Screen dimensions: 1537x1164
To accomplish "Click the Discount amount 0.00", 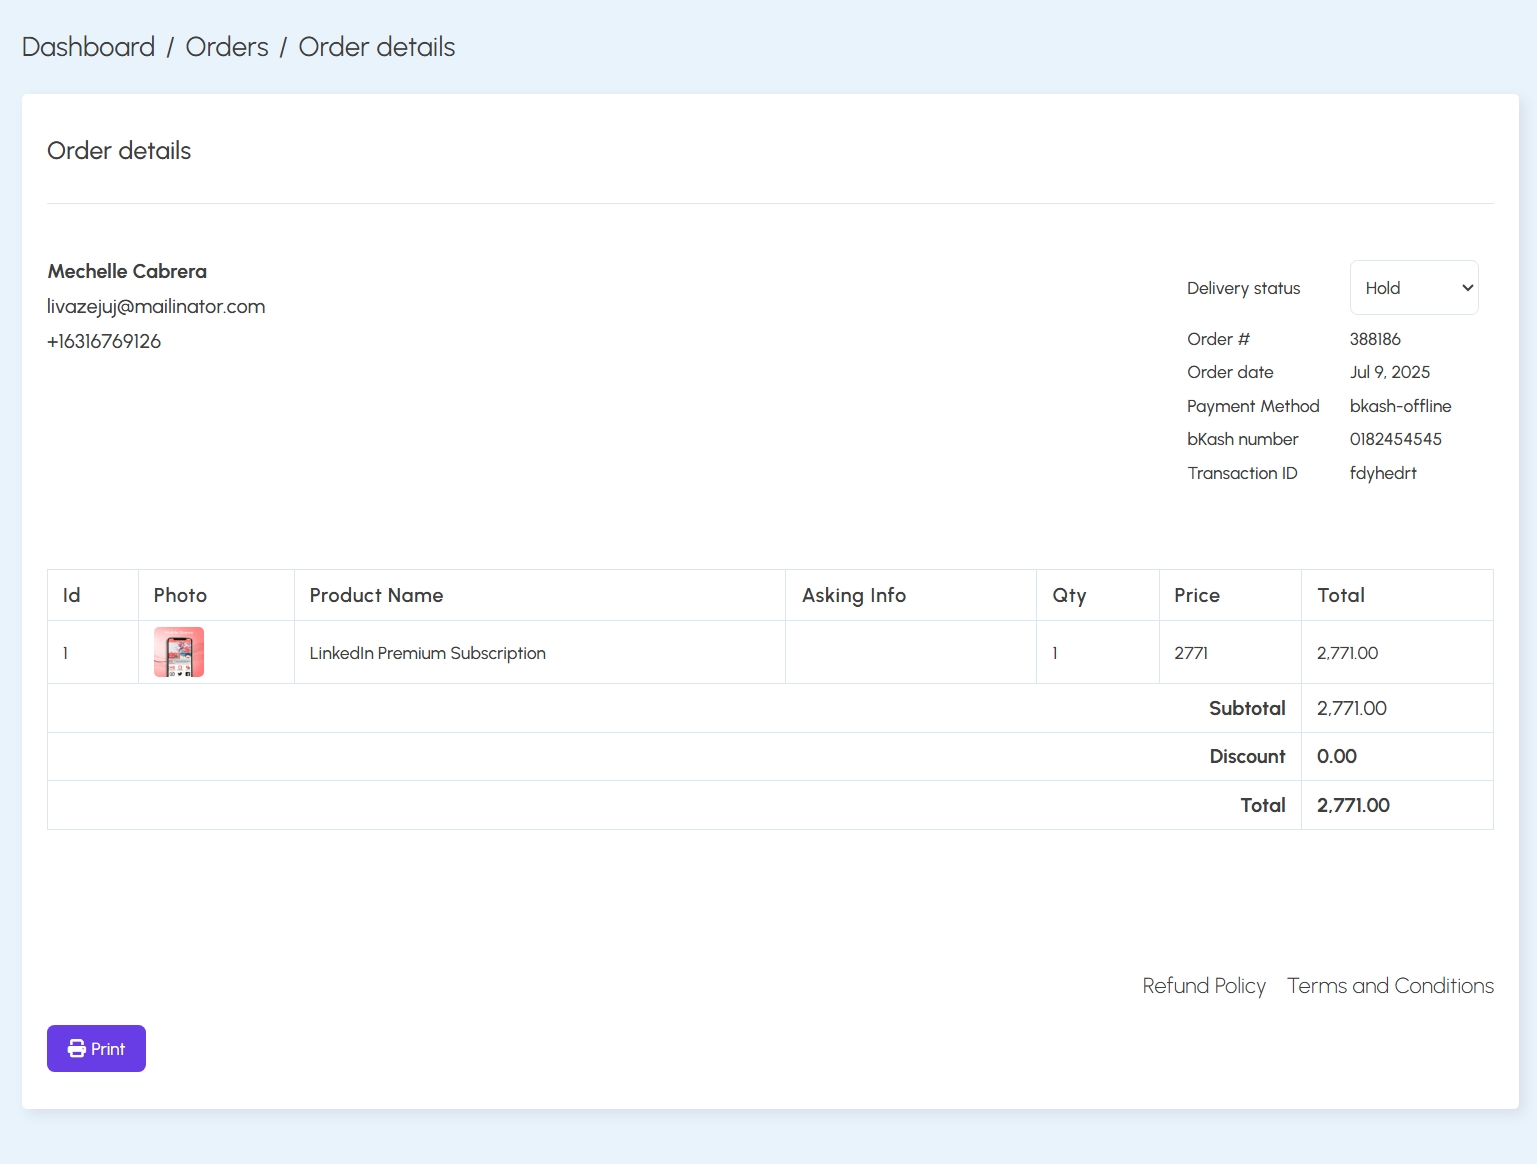I will click(1337, 756).
